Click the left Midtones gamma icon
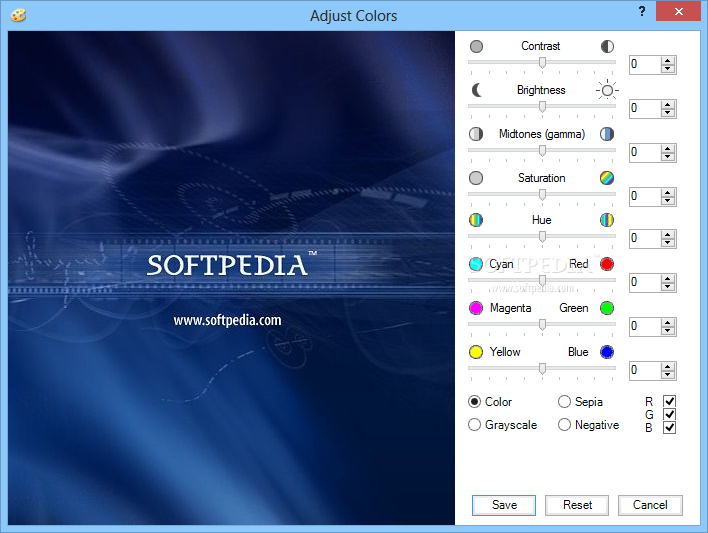This screenshot has height=533, width=708. (x=476, y=134)
